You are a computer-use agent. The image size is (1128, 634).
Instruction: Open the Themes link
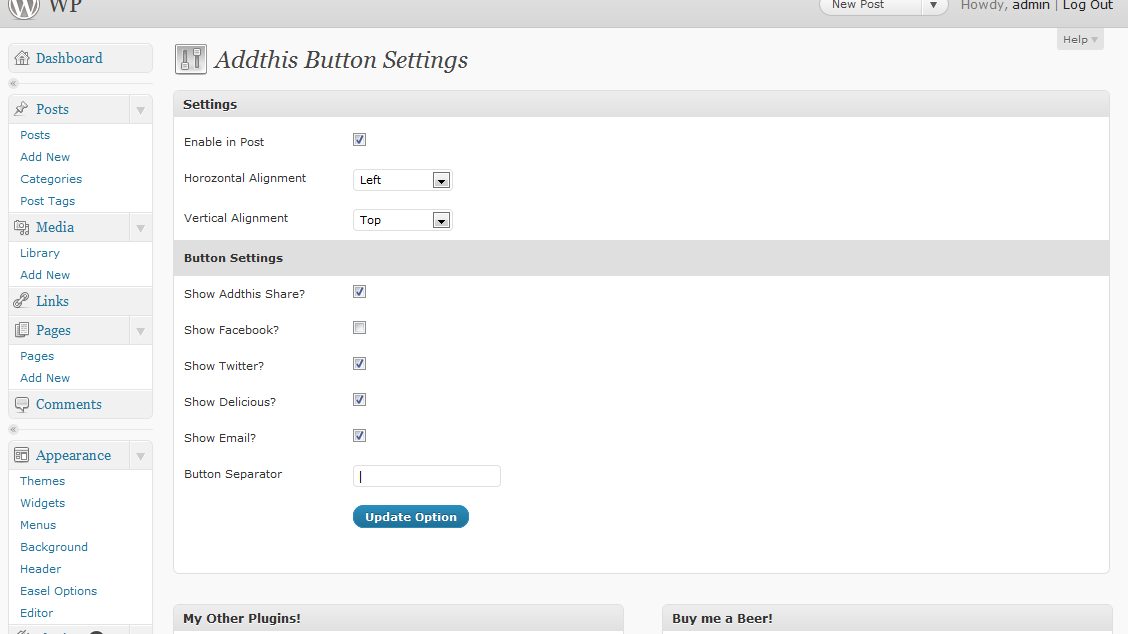pos(42,481)
